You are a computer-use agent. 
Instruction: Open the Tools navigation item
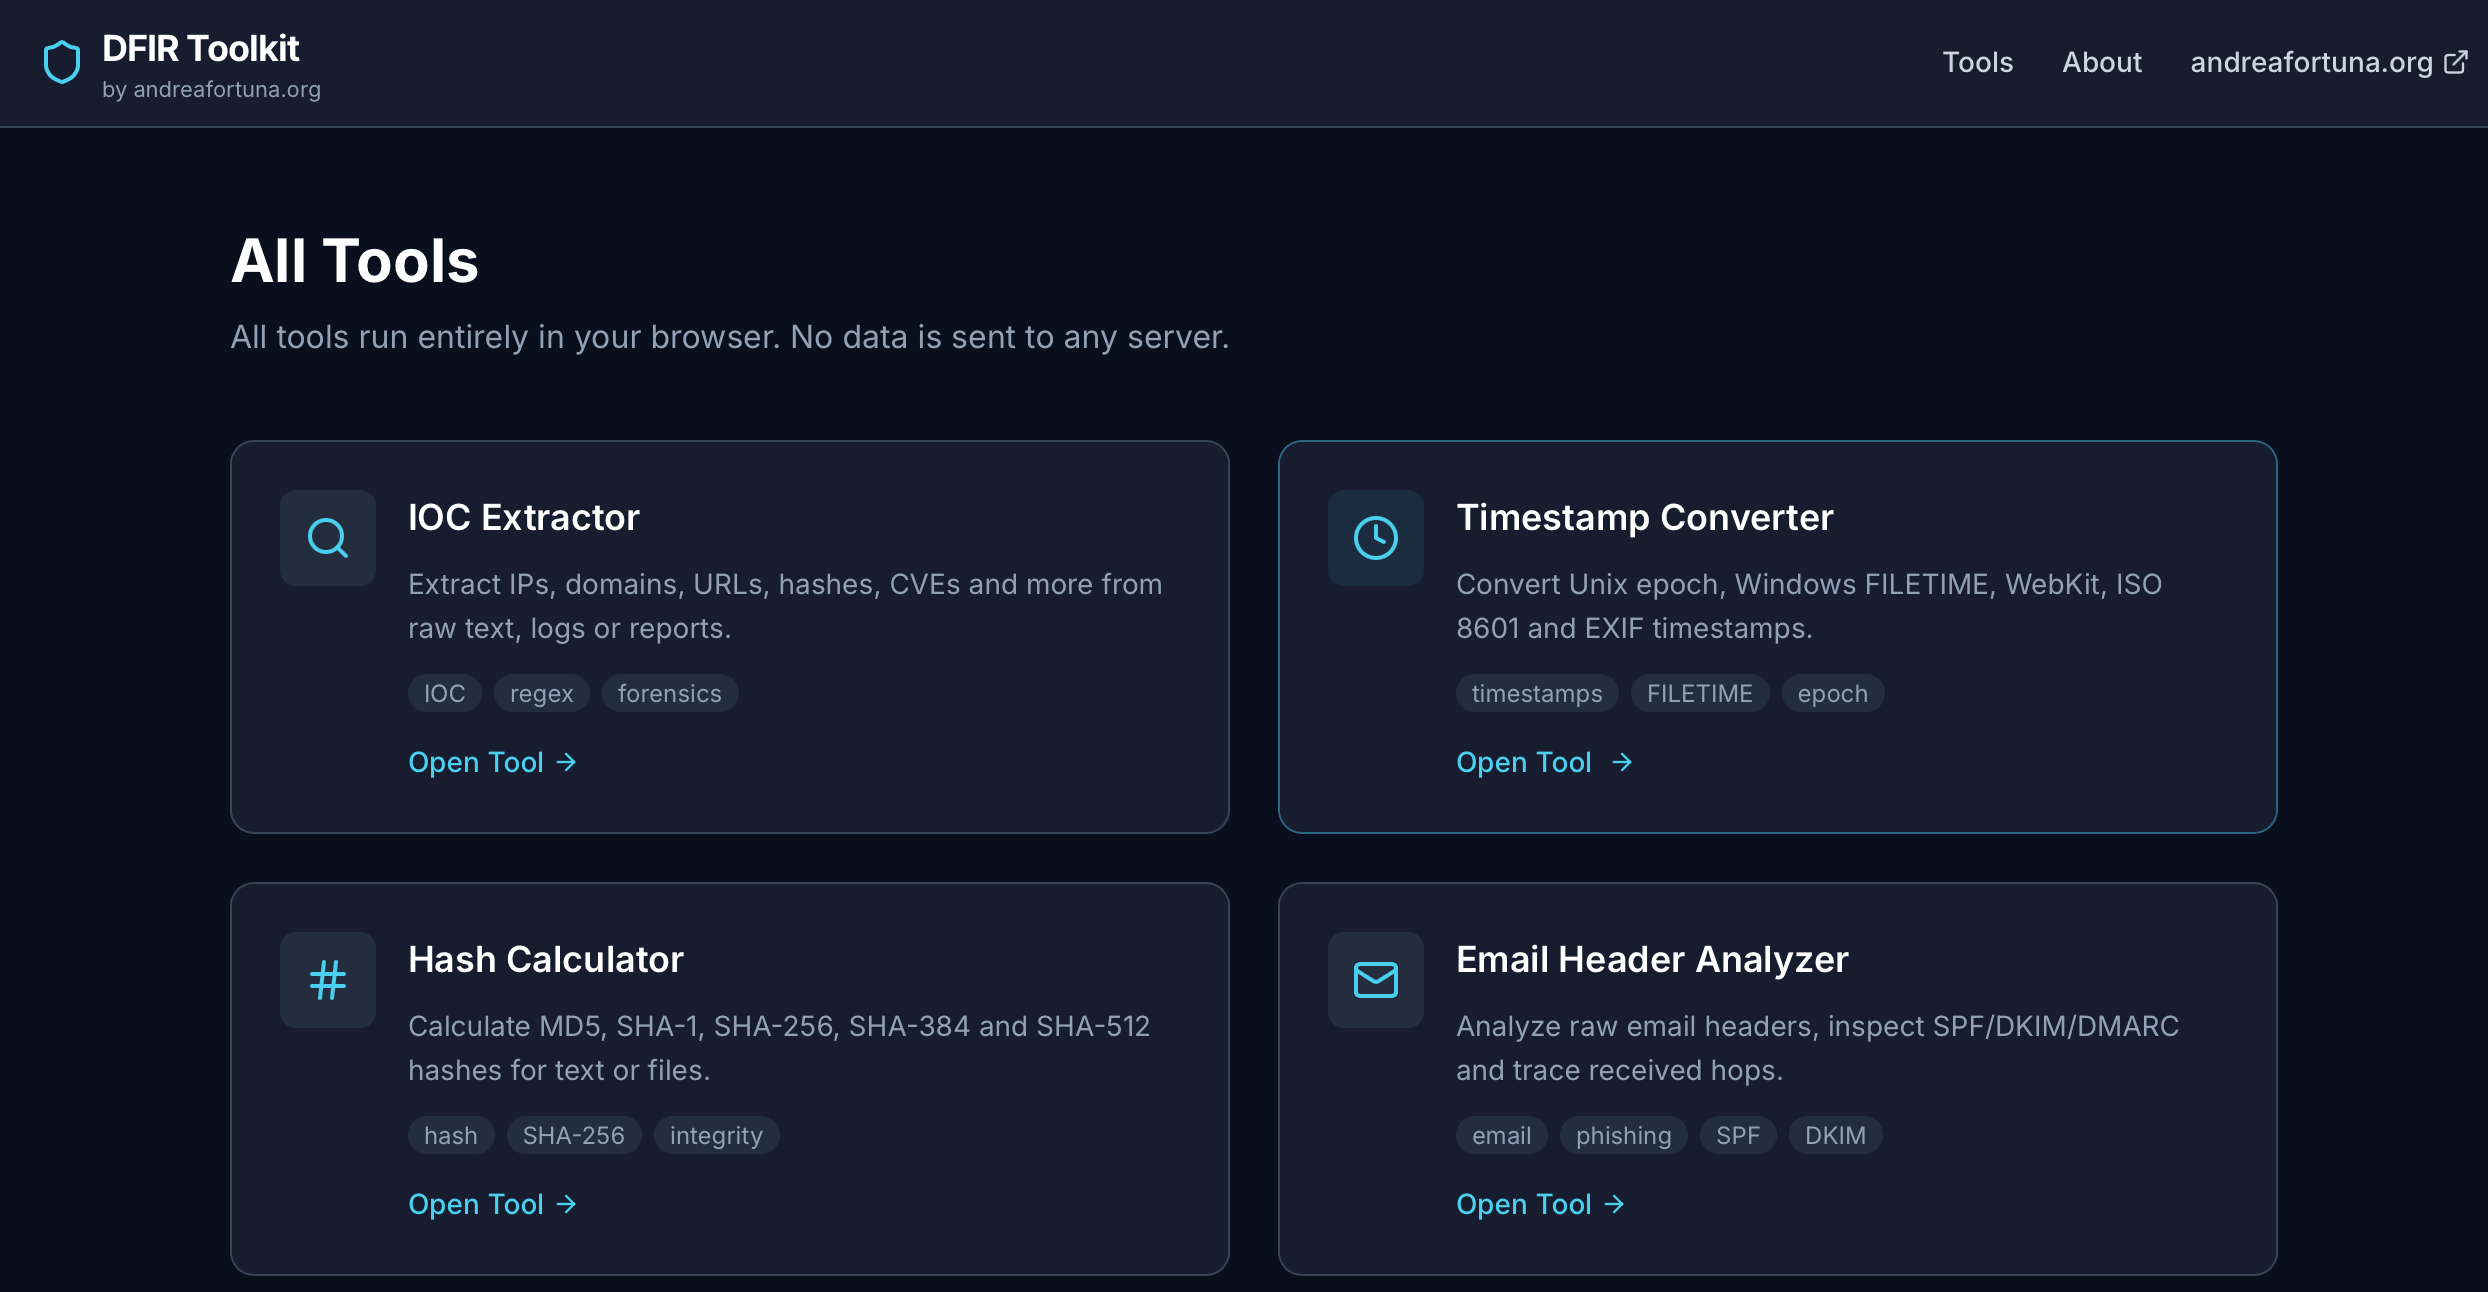(1977, 62)
